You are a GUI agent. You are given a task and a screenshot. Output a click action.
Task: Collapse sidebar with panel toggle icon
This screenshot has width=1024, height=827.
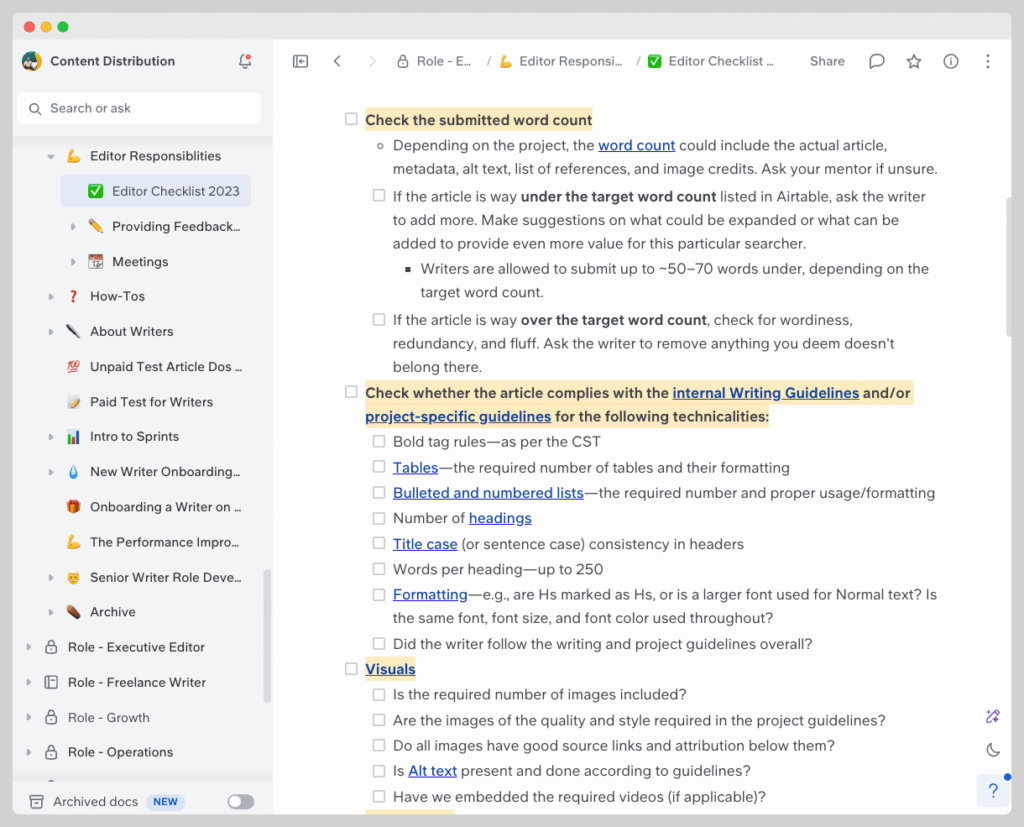pyautogui.click(x=300, y=61)
